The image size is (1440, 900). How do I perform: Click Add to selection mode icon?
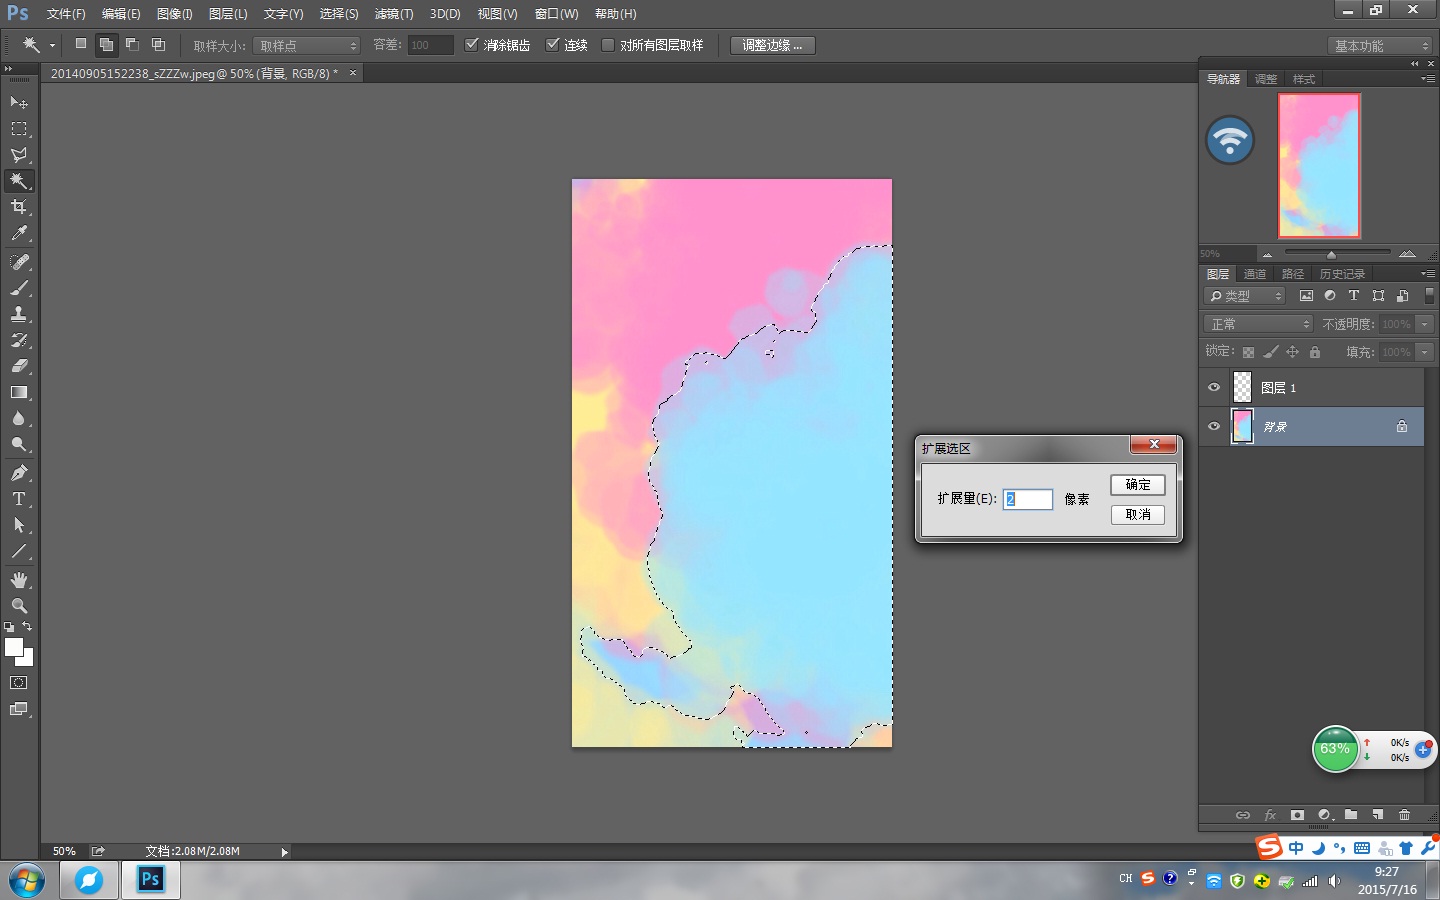[x=106, y=44]
